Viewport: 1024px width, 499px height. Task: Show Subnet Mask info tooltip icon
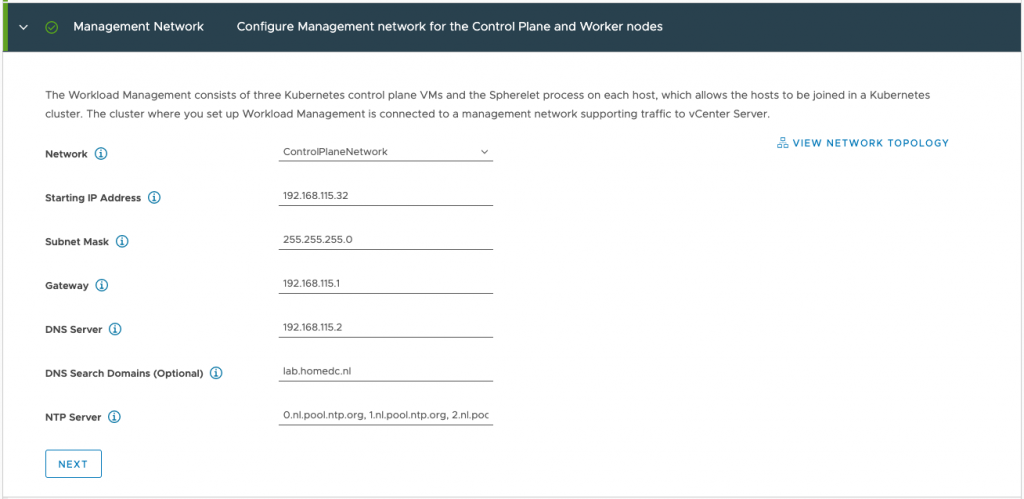(x=123, y=242)
